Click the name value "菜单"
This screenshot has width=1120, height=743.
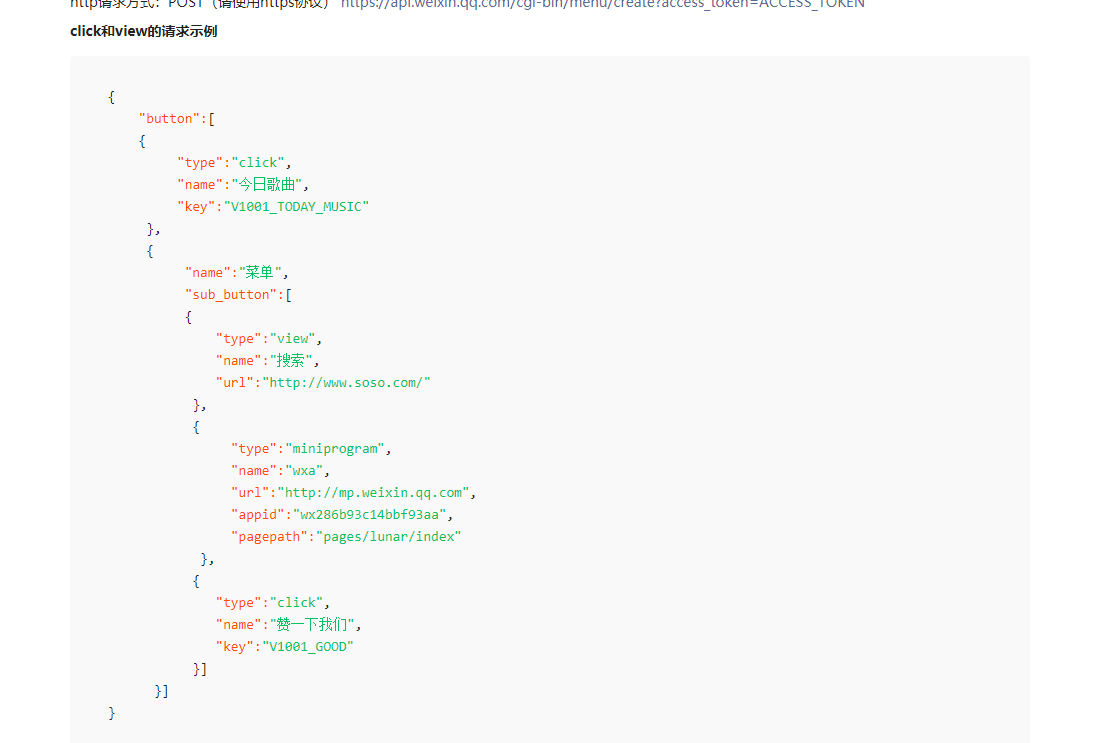[x=260, y=272]
